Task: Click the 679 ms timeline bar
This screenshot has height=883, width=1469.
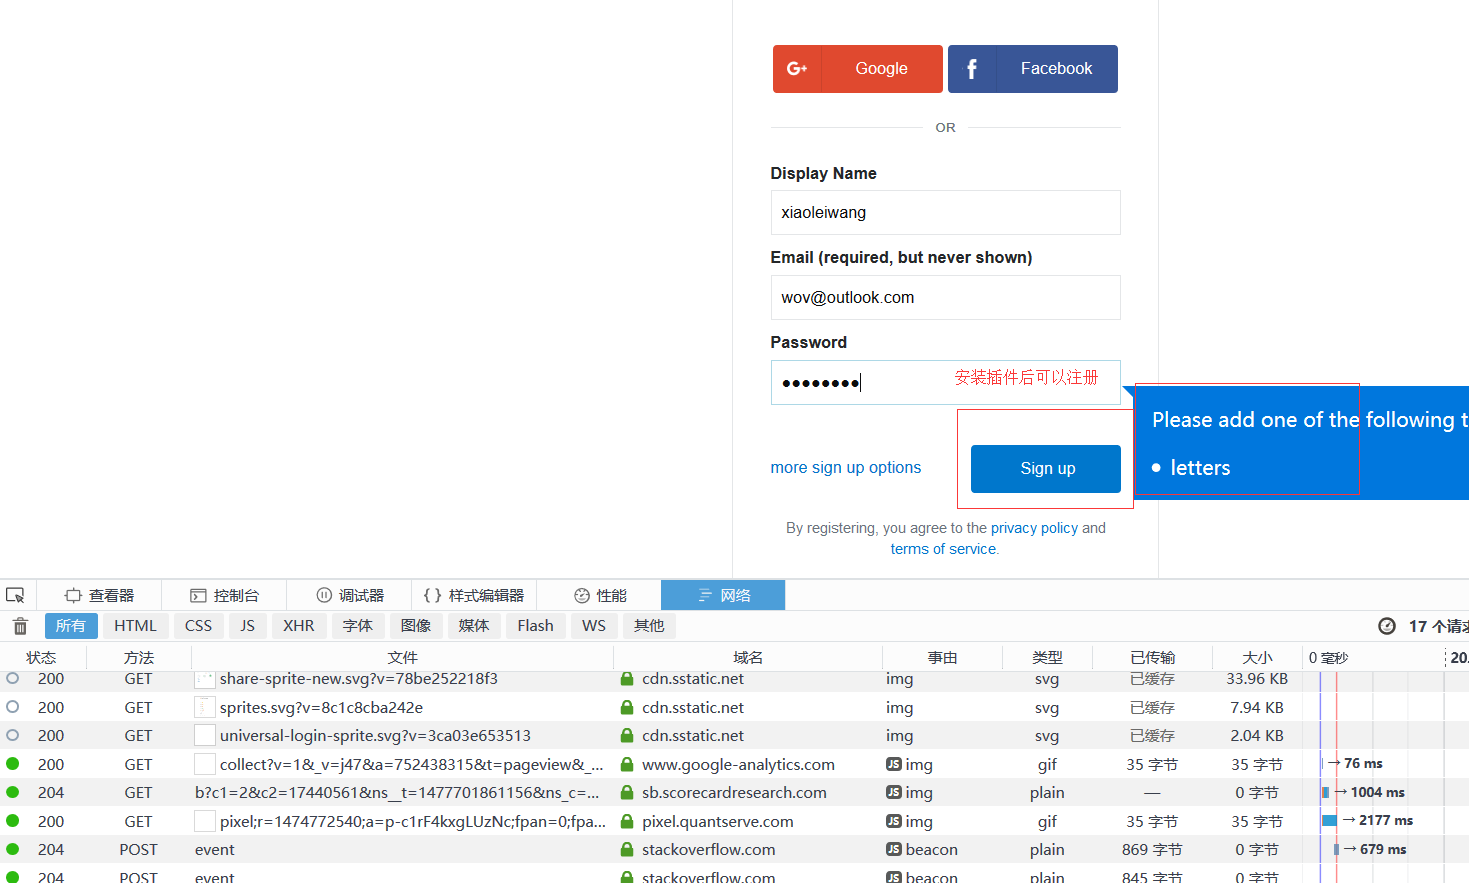Action: pos(1336,849)
